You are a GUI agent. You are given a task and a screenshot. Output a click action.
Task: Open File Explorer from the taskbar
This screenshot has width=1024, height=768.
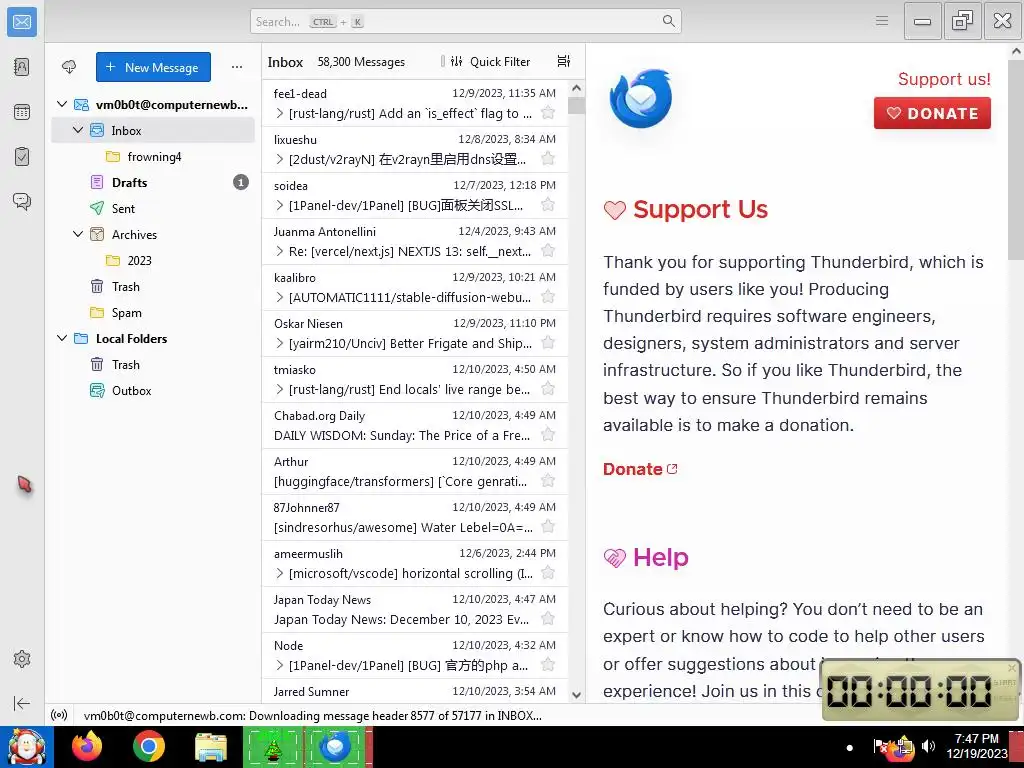tap(210, 746)
